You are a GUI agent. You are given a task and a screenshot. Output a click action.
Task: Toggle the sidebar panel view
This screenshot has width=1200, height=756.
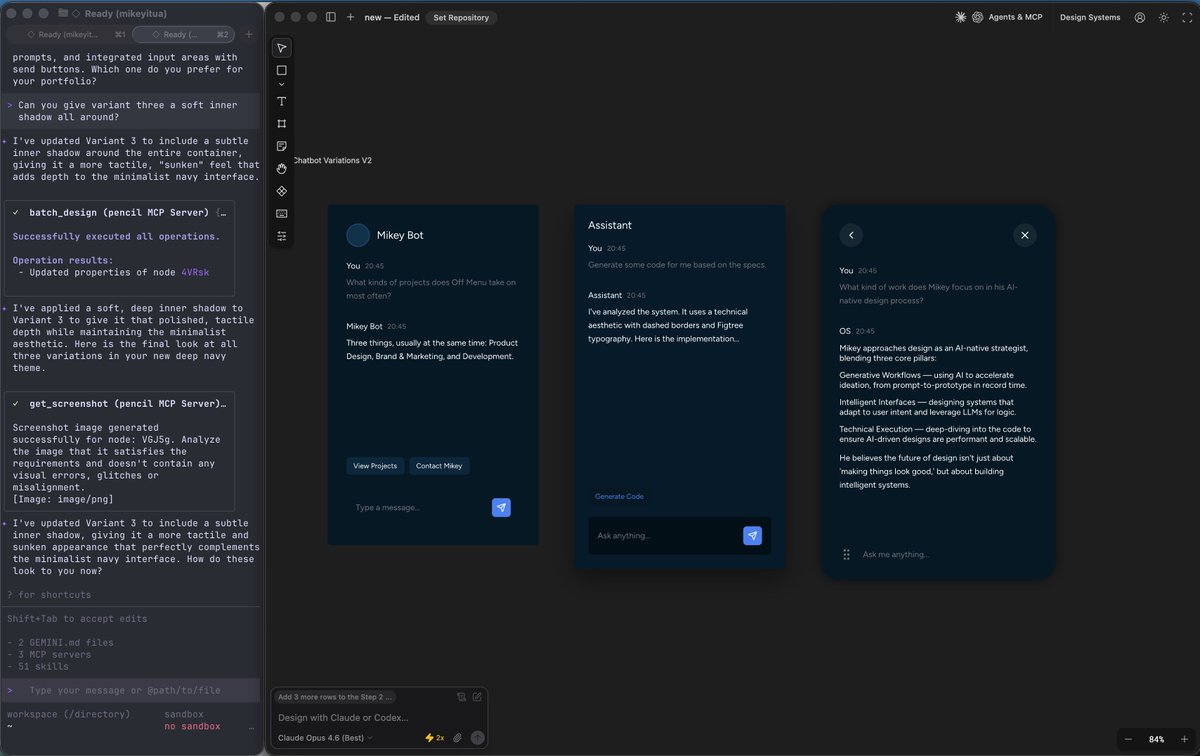point(330,17)
